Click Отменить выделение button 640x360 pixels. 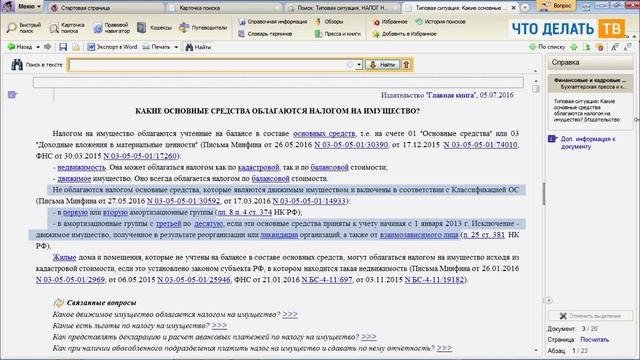[x=590, y=316]
